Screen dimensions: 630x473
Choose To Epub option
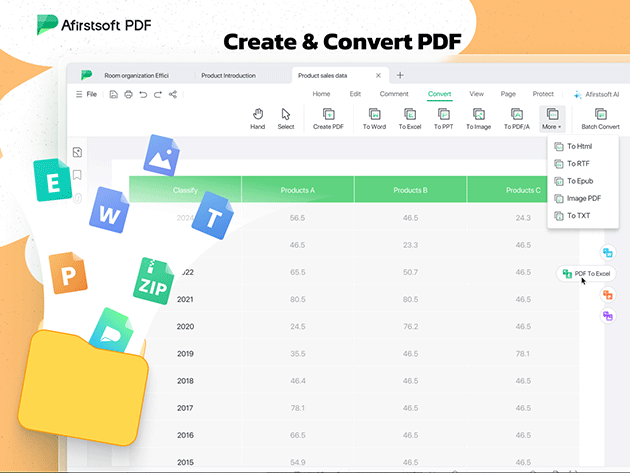coord(580,181)
